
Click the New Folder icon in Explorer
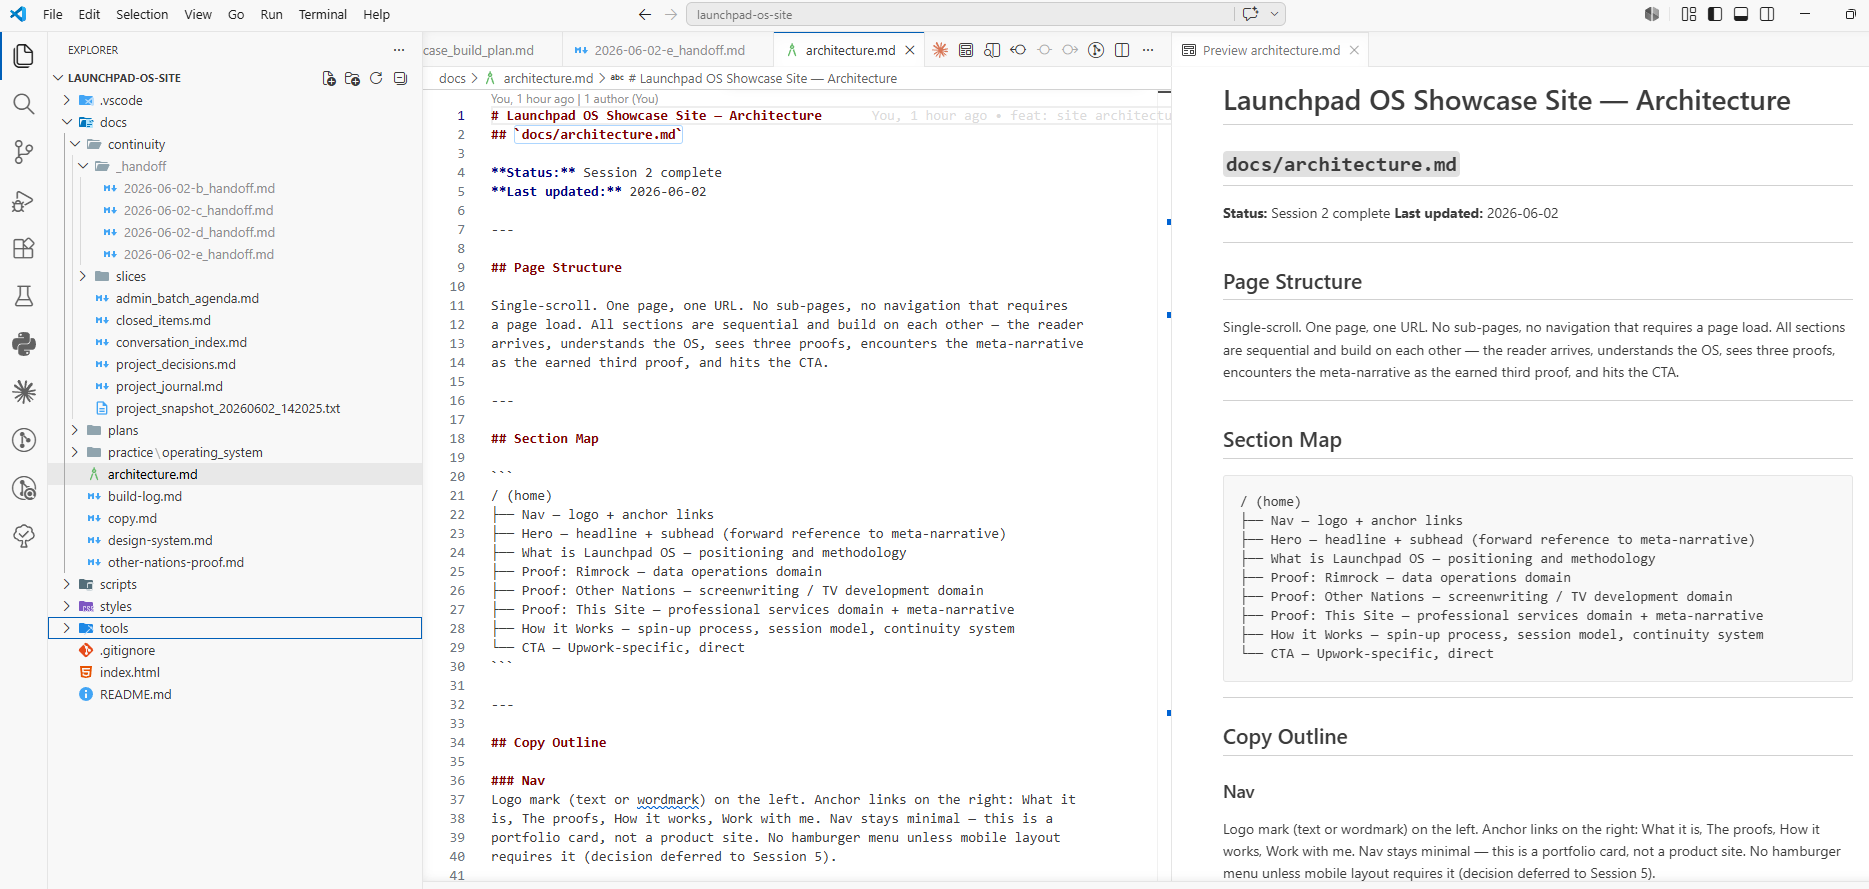click(352, 78)
